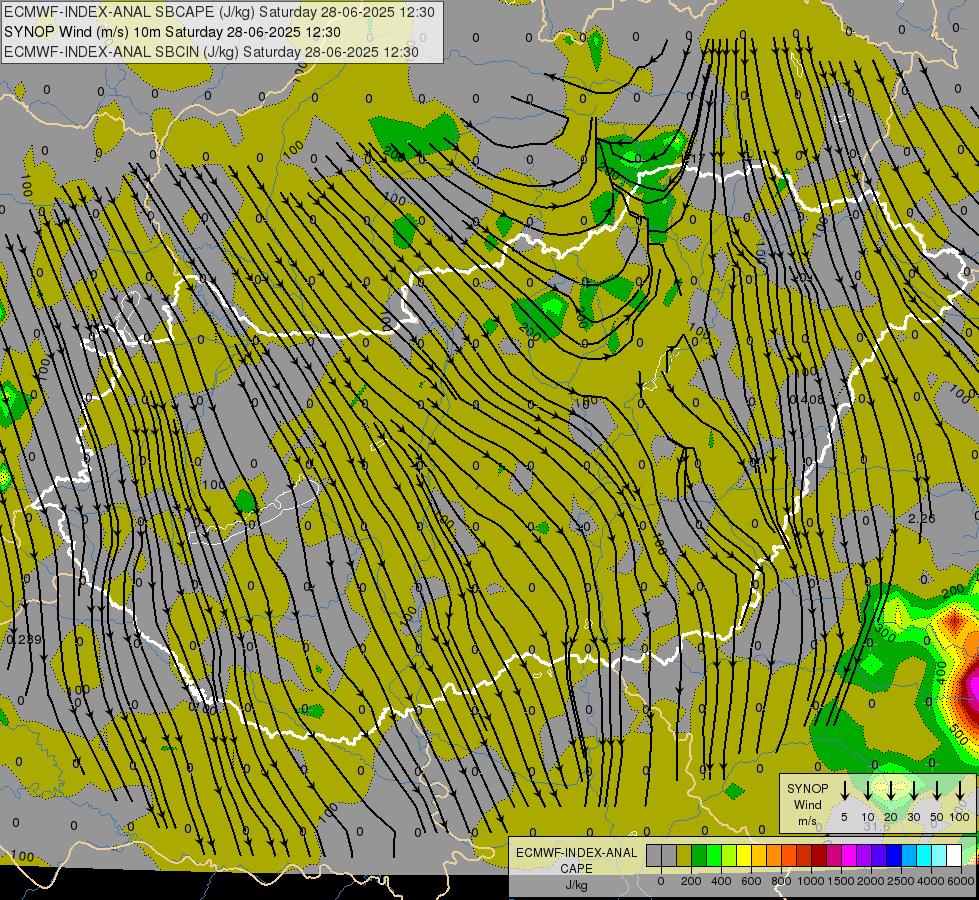
Task: Click the m/s unit in wind legend
Action: (807, 821)
